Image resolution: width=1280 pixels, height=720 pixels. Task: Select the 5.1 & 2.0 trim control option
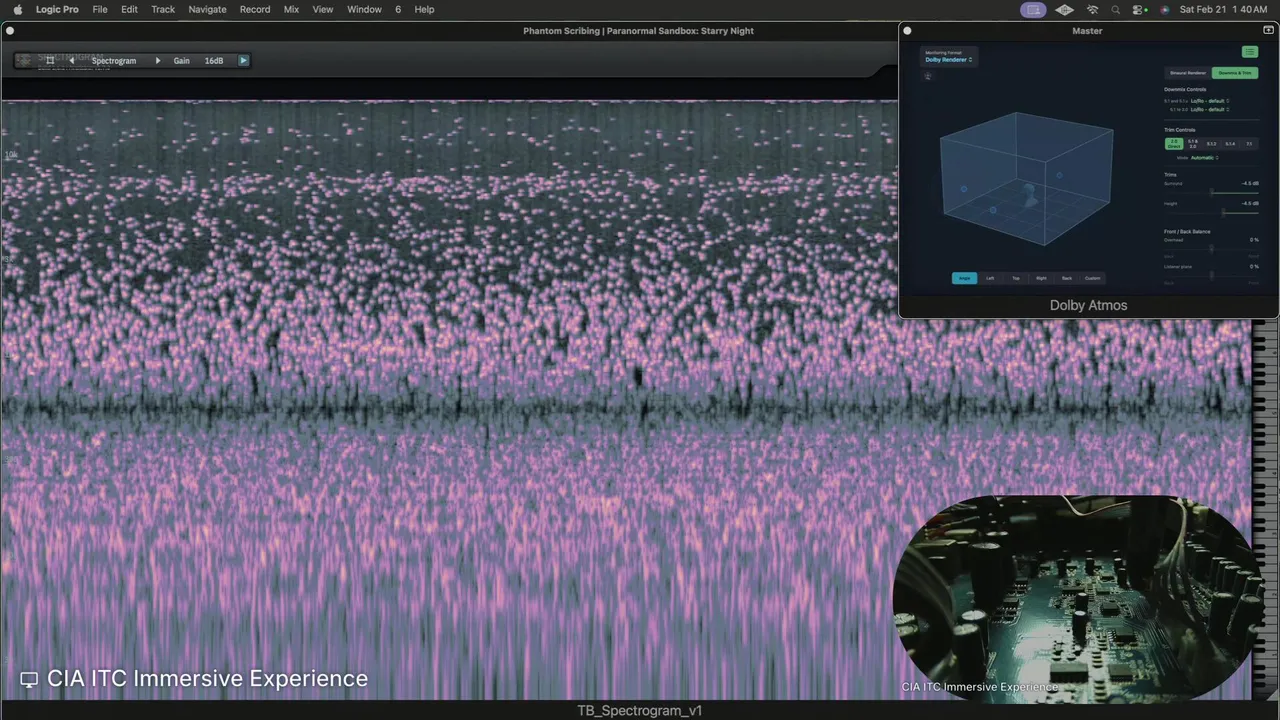click(x=1193, y=143)
